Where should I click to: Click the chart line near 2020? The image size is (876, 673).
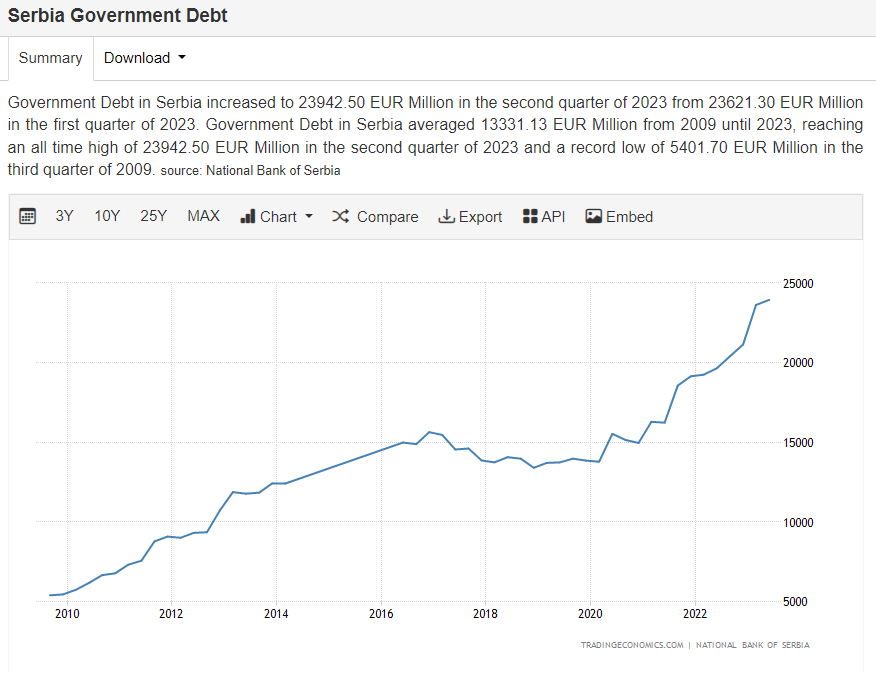pos(598,461)
